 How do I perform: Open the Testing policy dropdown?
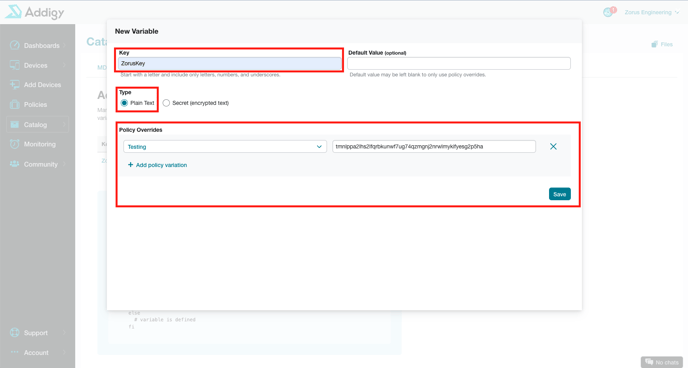[225, 146]
